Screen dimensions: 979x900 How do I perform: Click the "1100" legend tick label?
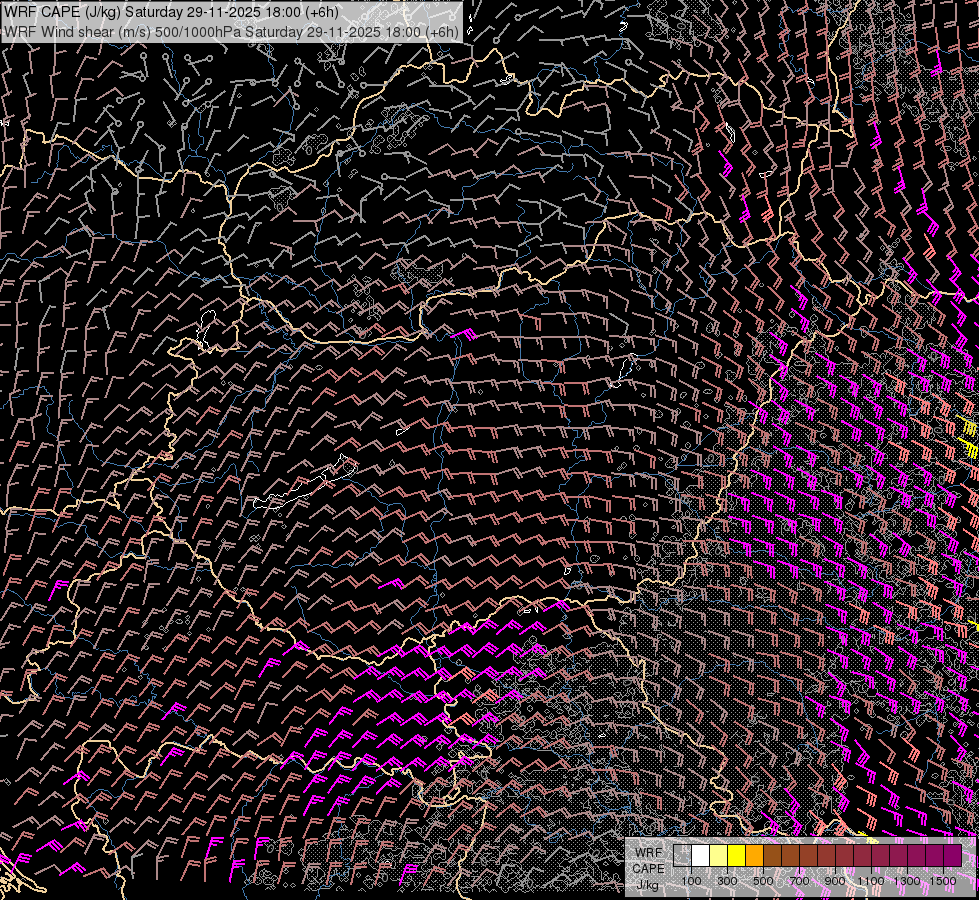(x=871, y=881)
